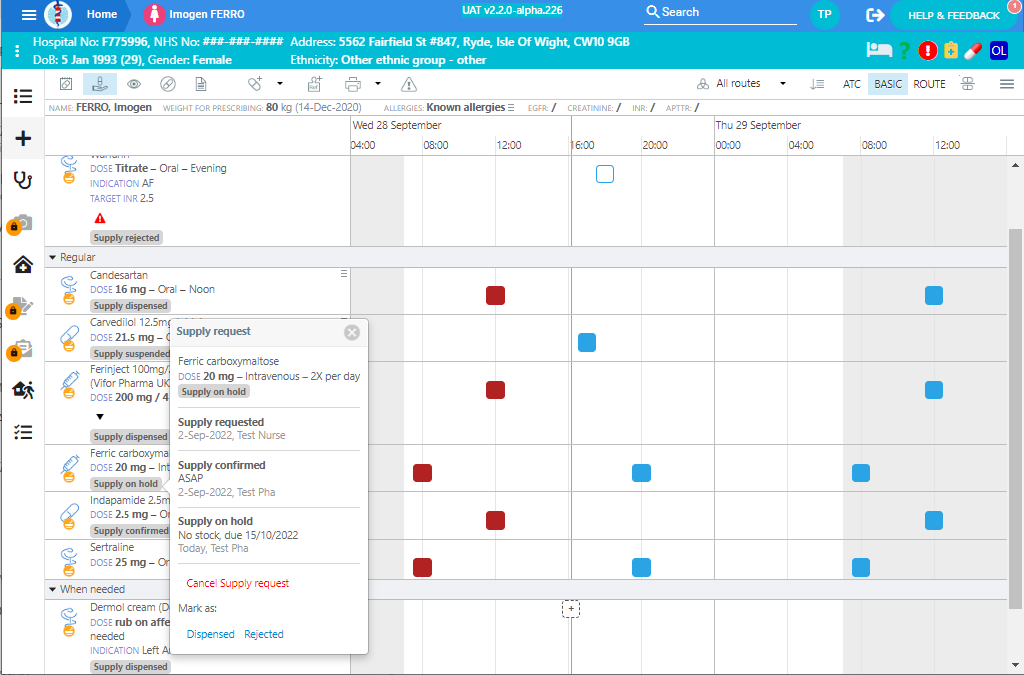Image resolution: width=1024 pixels, height=675 pixels.
Task: Open the patient banner three-dot menu
Action: tap(17, 51)
